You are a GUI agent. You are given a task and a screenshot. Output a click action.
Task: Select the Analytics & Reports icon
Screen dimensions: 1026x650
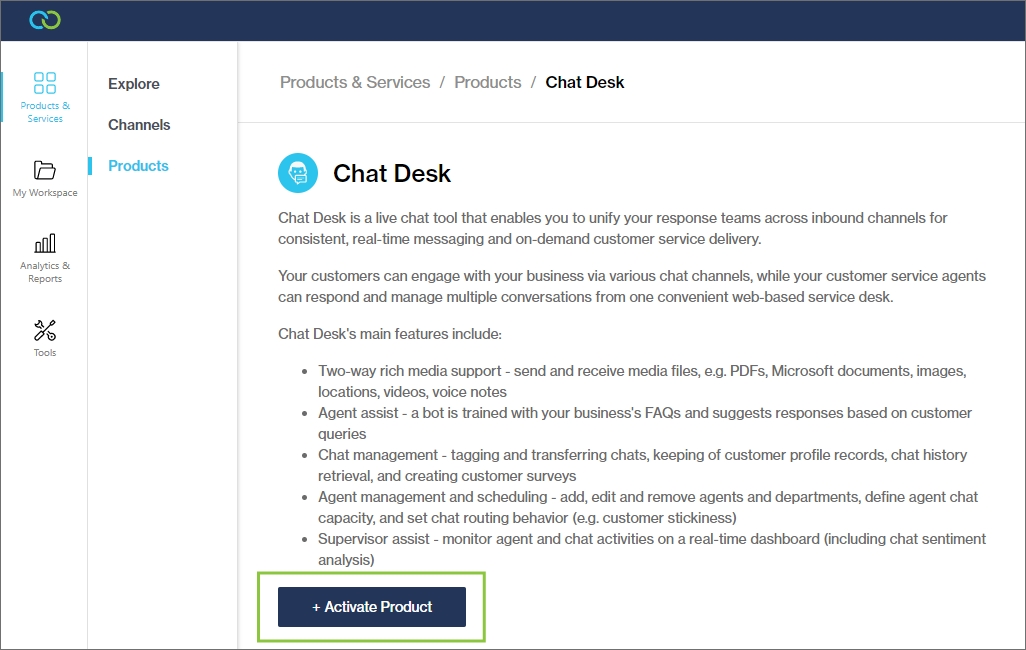pyautogui.click(x=44, y=255)
